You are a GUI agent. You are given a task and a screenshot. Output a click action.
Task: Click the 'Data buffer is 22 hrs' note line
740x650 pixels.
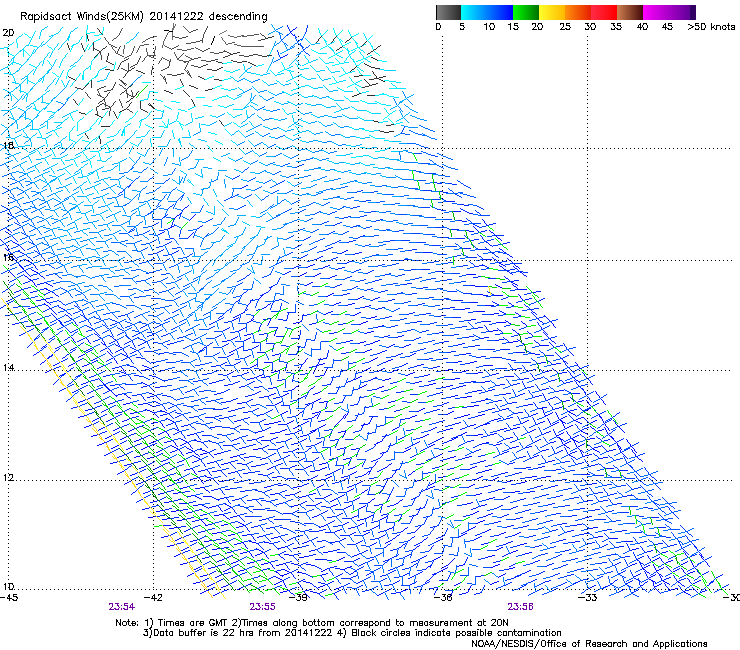tap(352, 633)
